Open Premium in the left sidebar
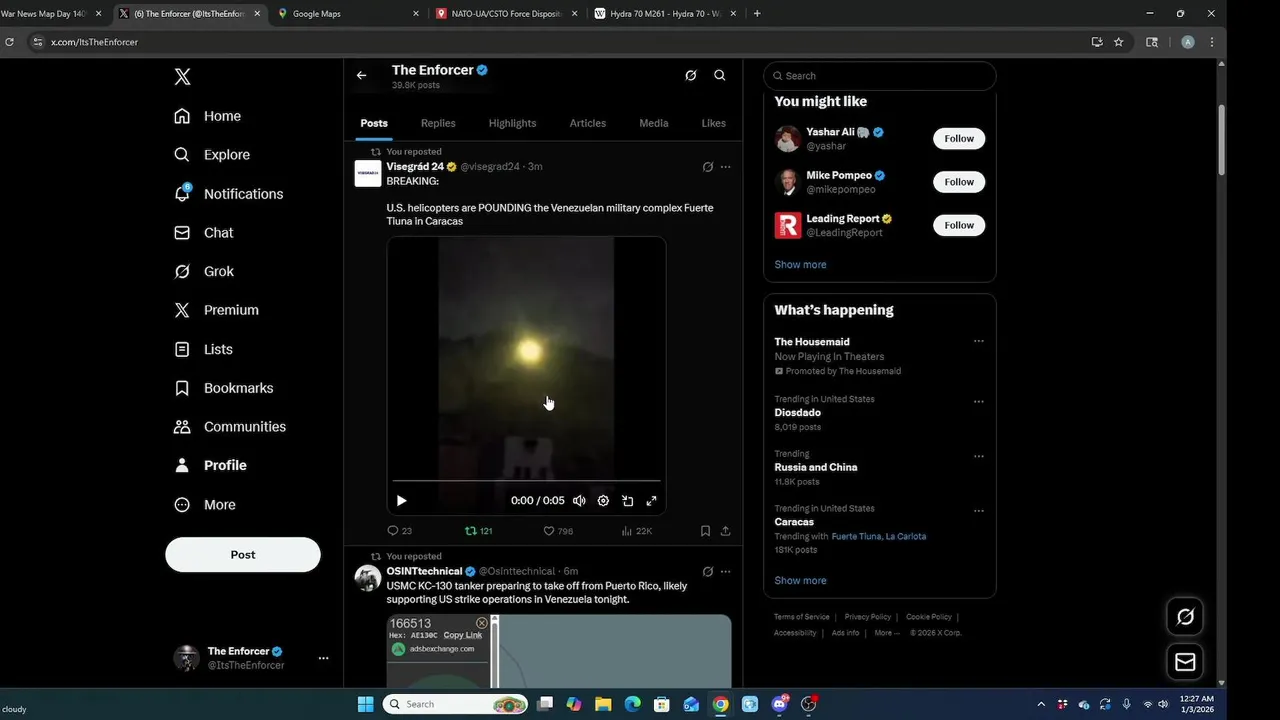 (x=216, y=310)
